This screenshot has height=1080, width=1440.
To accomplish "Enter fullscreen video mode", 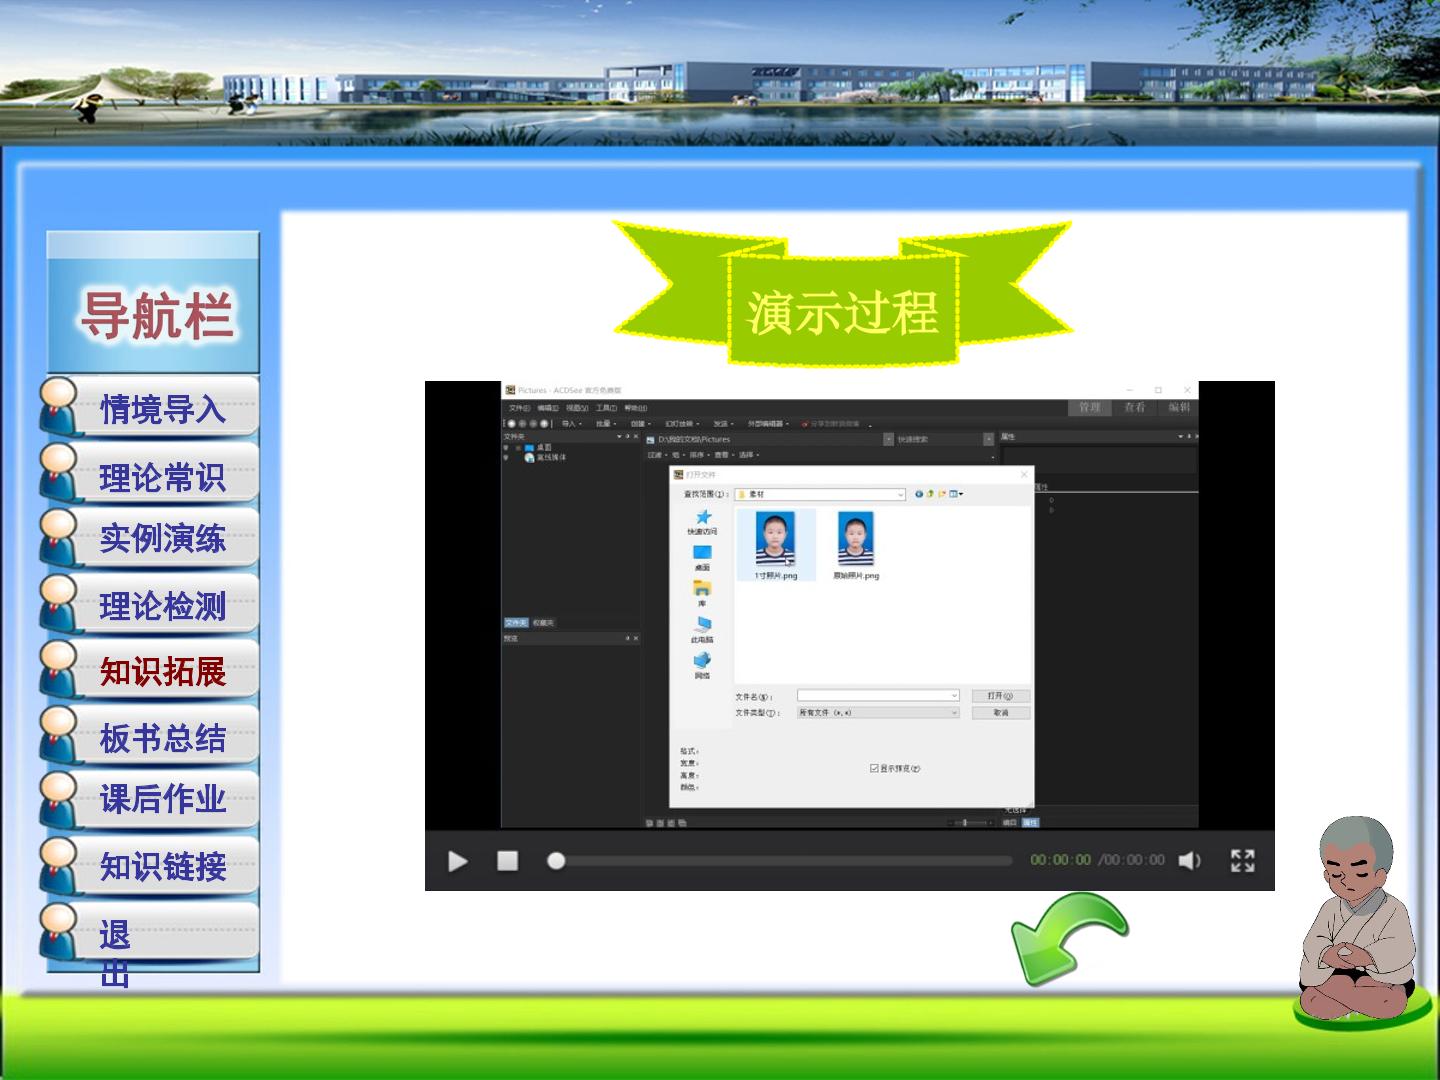I will point(1243,861).
